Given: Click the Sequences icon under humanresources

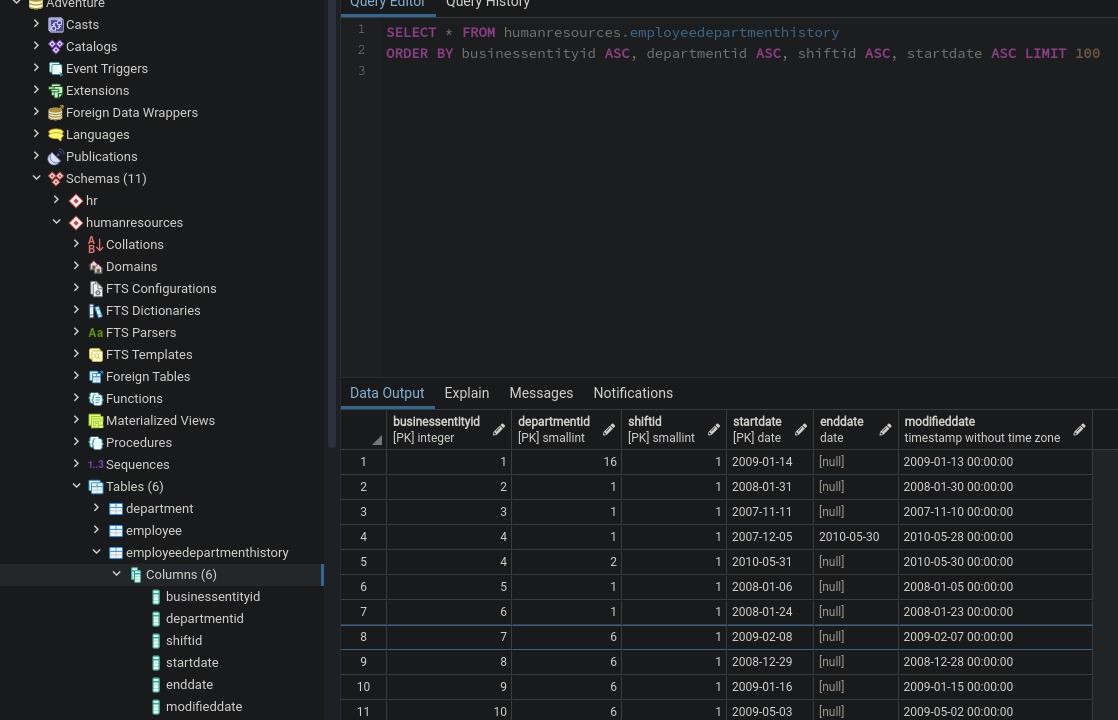Looking at the screenshot, I should [96, 464].
